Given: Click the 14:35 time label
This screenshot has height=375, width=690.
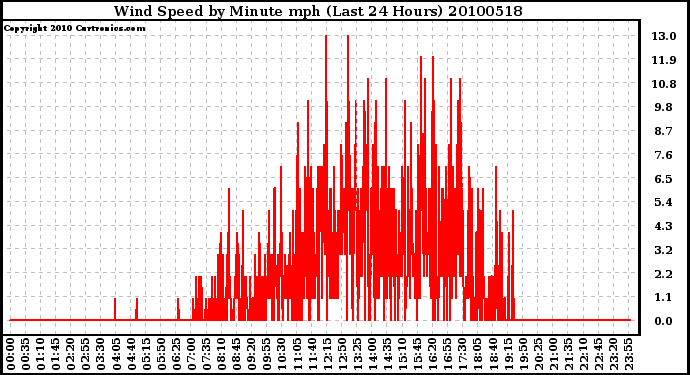Looking at the screenshot, I should tap(387, 355).
